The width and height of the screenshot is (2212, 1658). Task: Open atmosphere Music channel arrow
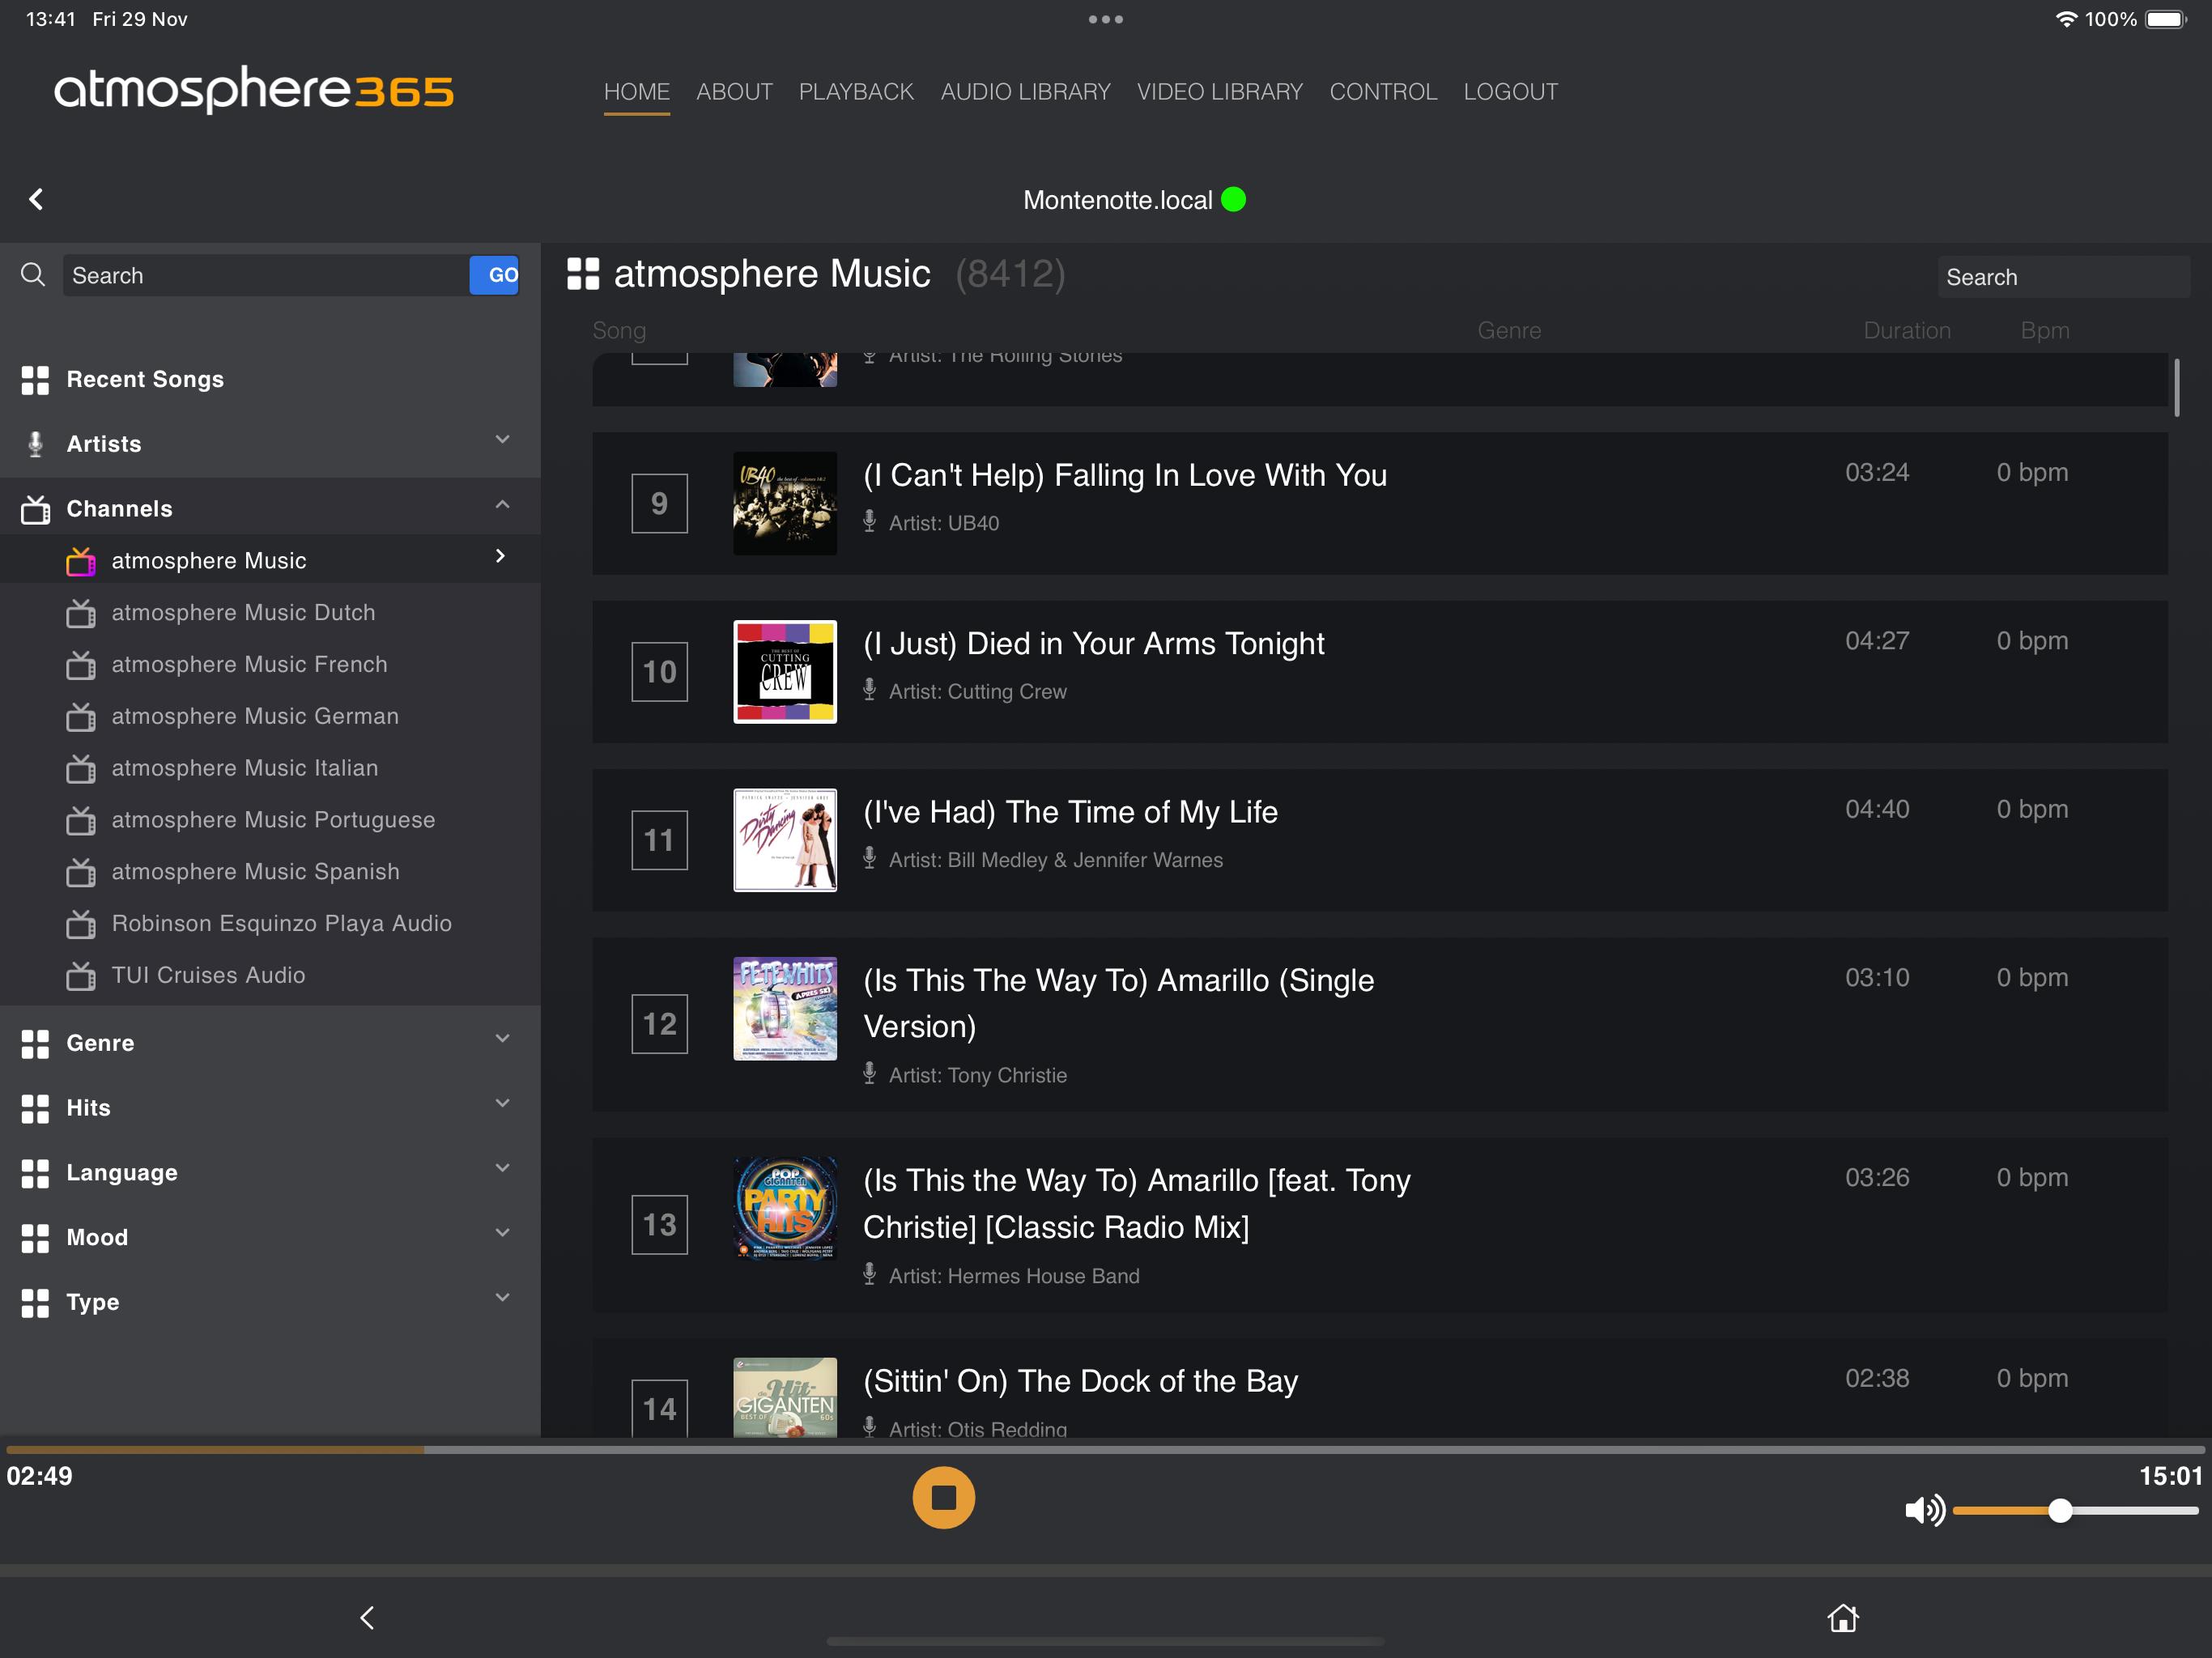coord(501,556)
